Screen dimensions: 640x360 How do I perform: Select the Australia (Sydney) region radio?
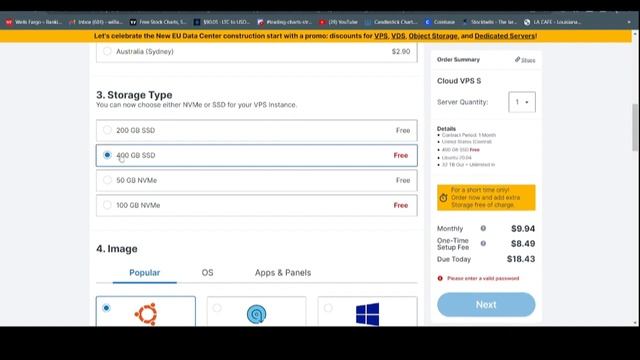click(x=107, y=51)
